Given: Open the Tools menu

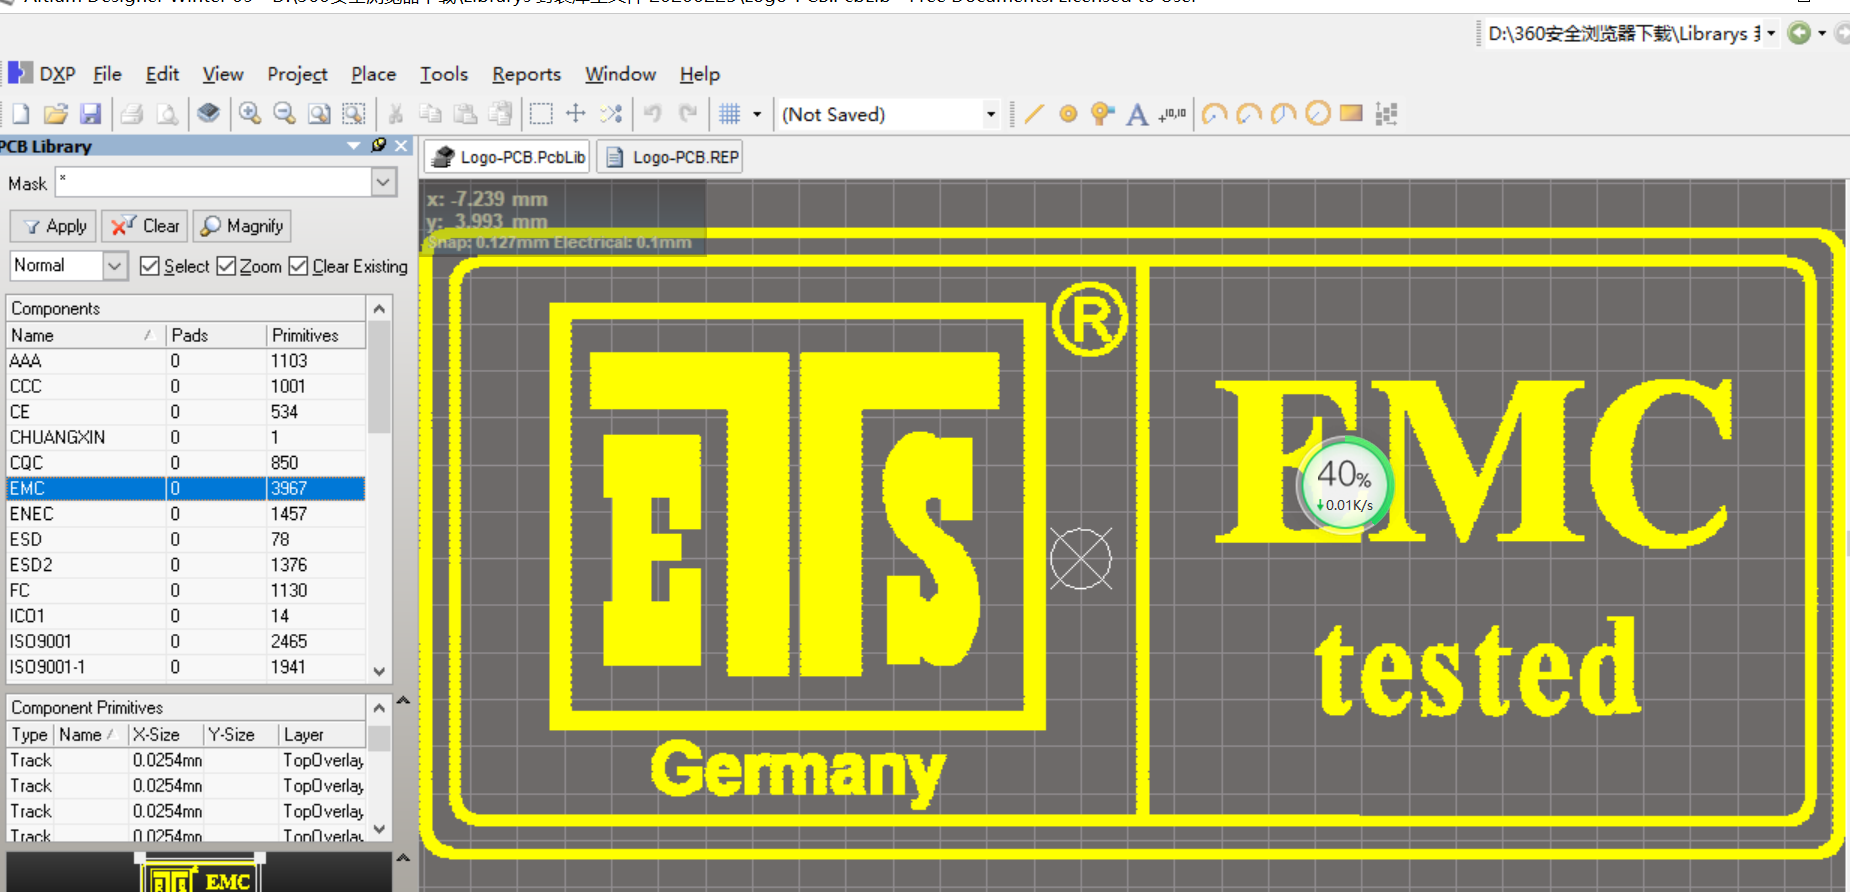Looking at the screenshot, I should tap(444, 74).
